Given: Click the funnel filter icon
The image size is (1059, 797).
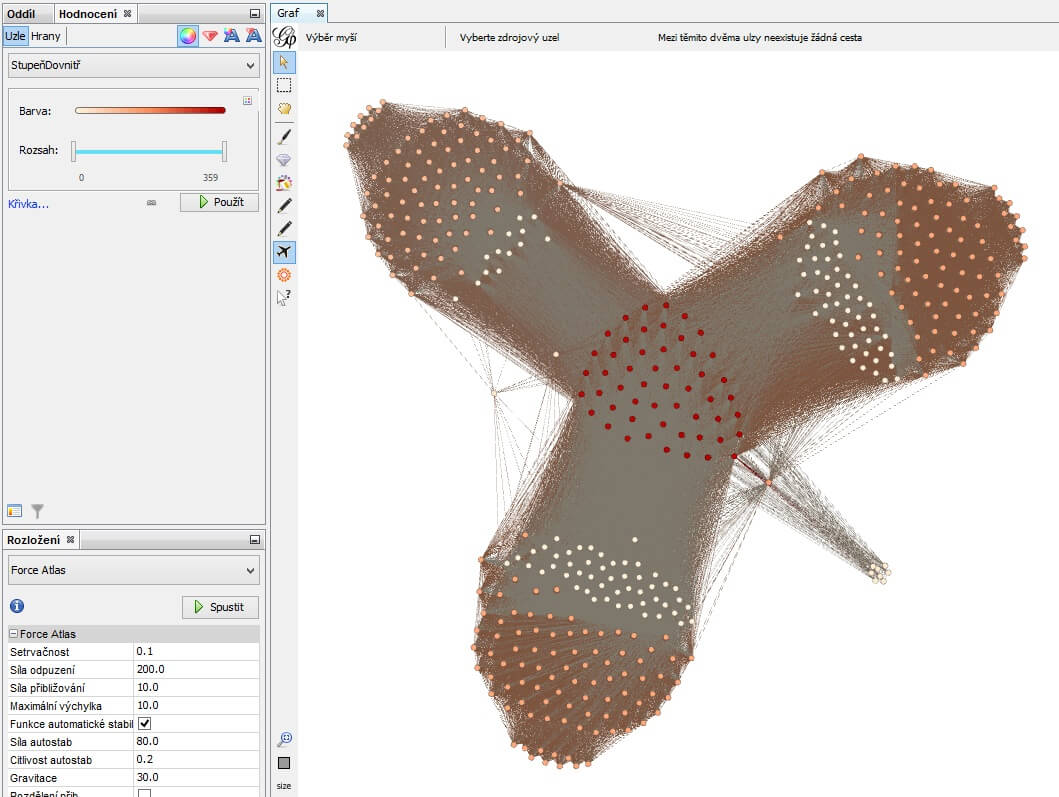Looking at the screenshot, I should tap(38, 511).
